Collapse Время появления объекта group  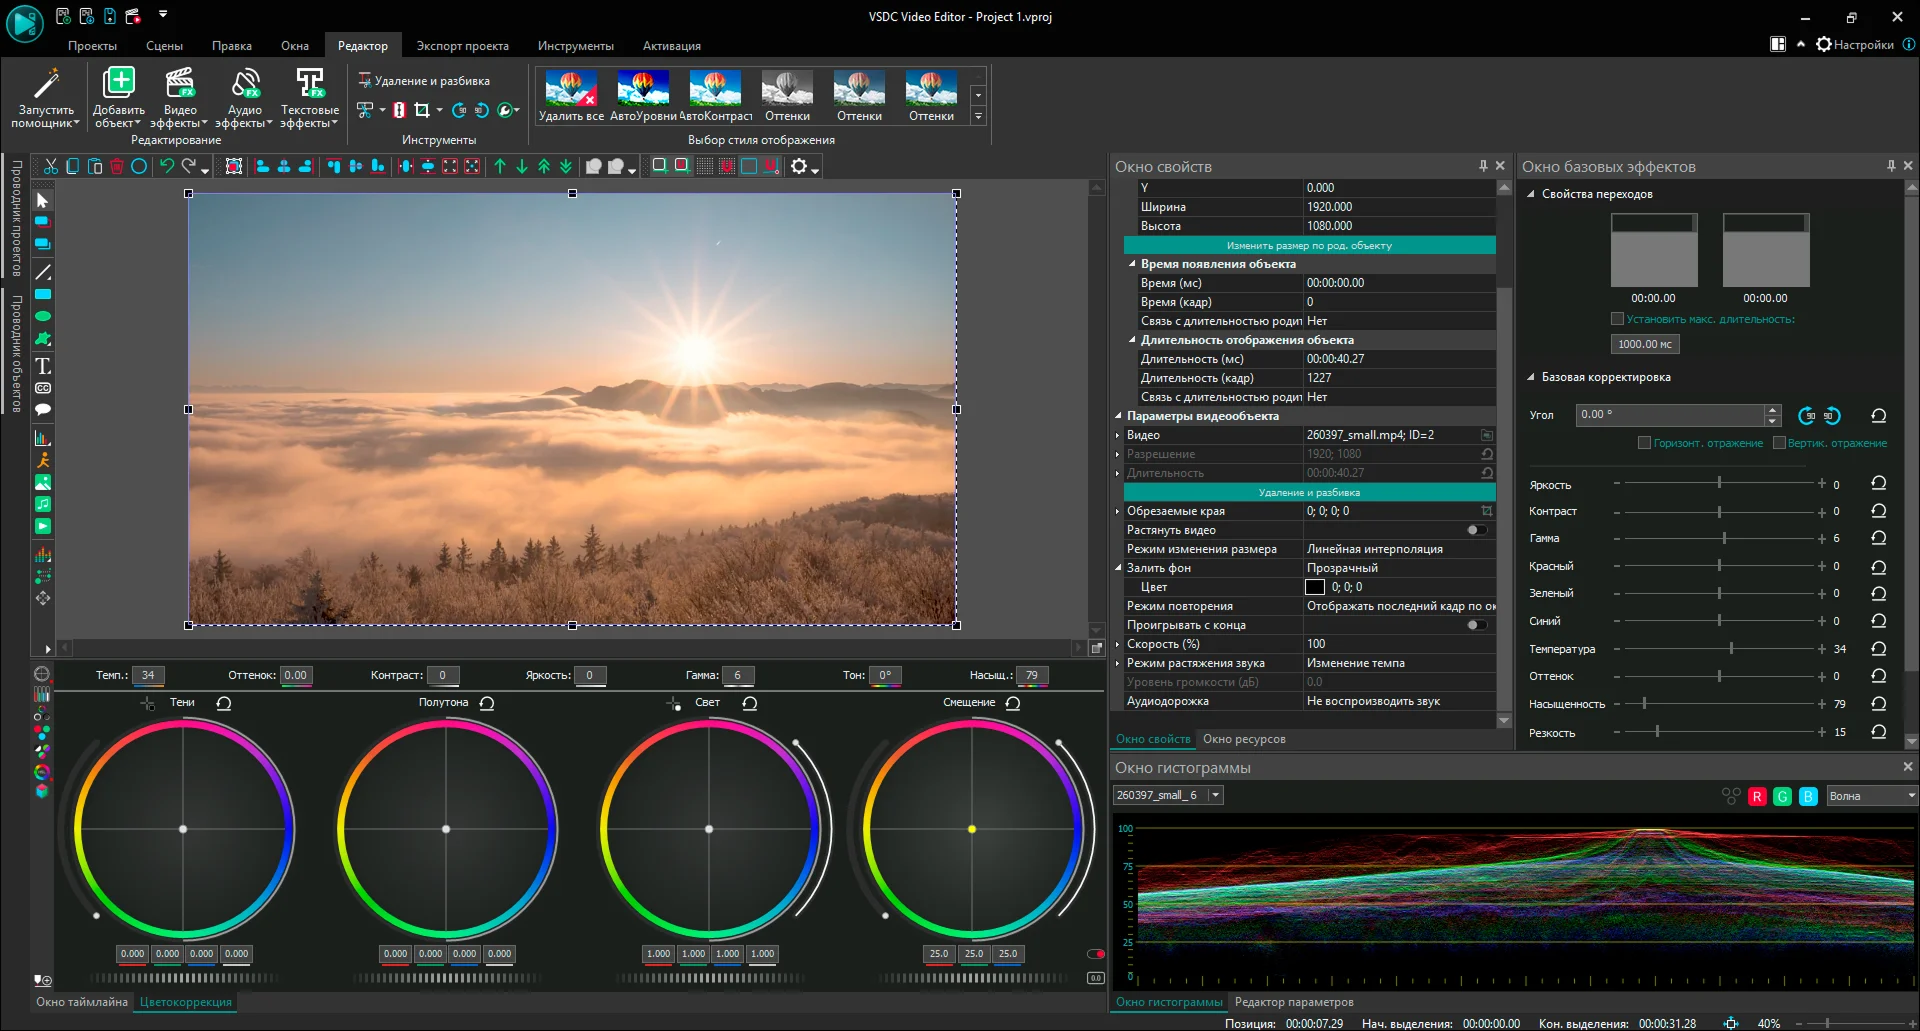[x=1132, y=264]
